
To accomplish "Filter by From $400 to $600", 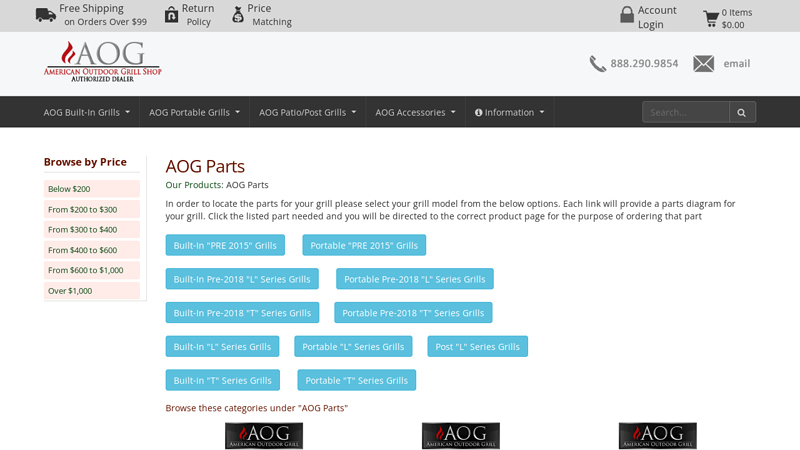I will click(92, 250).
